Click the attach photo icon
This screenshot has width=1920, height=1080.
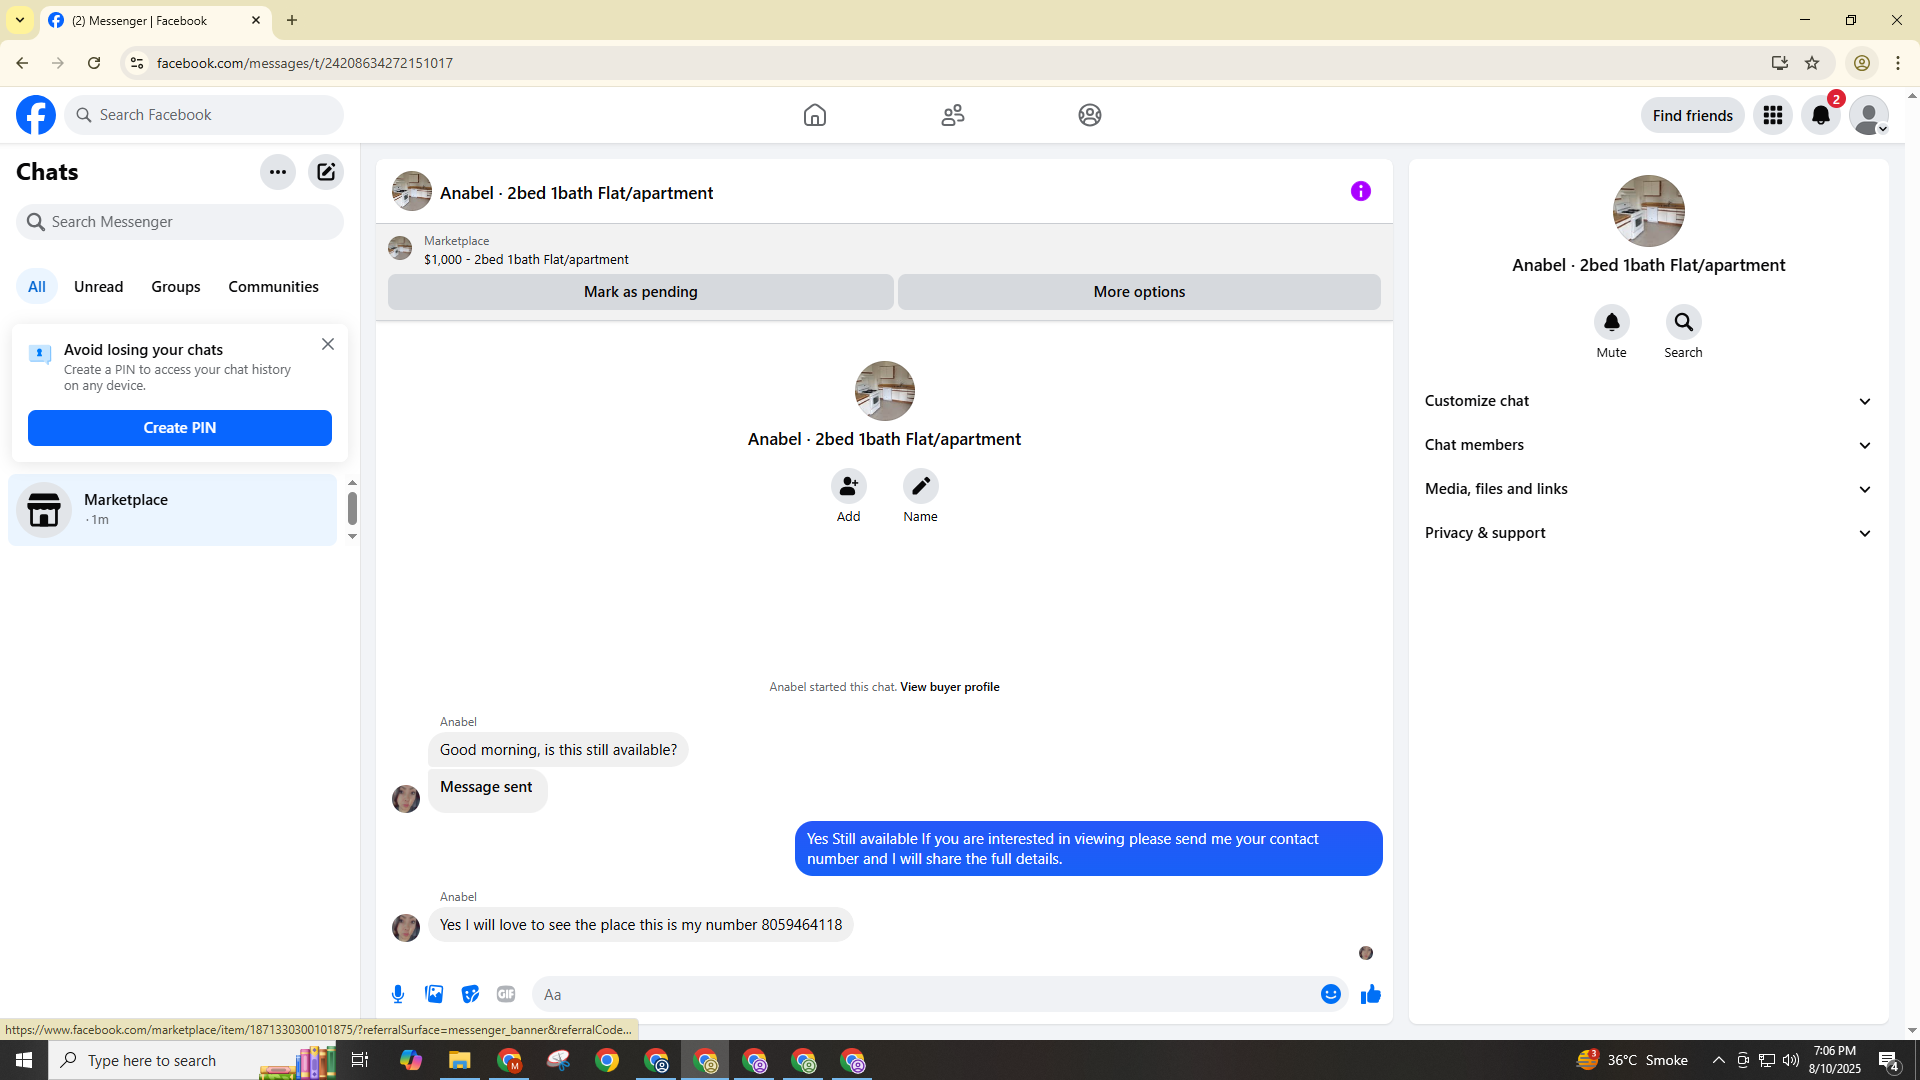coord(434,994)
